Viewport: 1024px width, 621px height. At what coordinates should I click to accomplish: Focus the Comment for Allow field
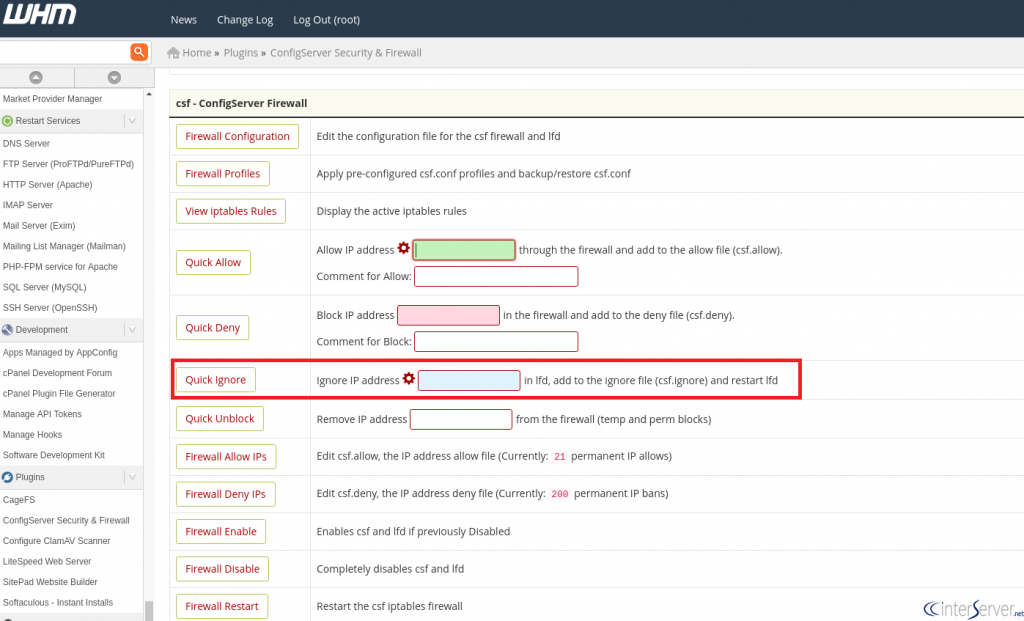(496, 276)
